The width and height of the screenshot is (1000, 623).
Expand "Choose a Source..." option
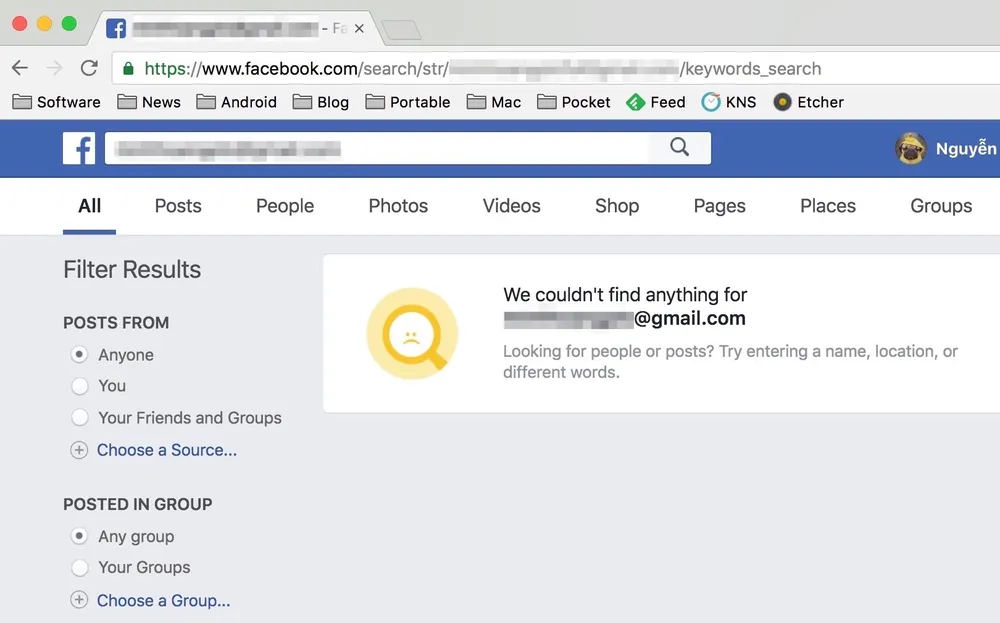166,450
